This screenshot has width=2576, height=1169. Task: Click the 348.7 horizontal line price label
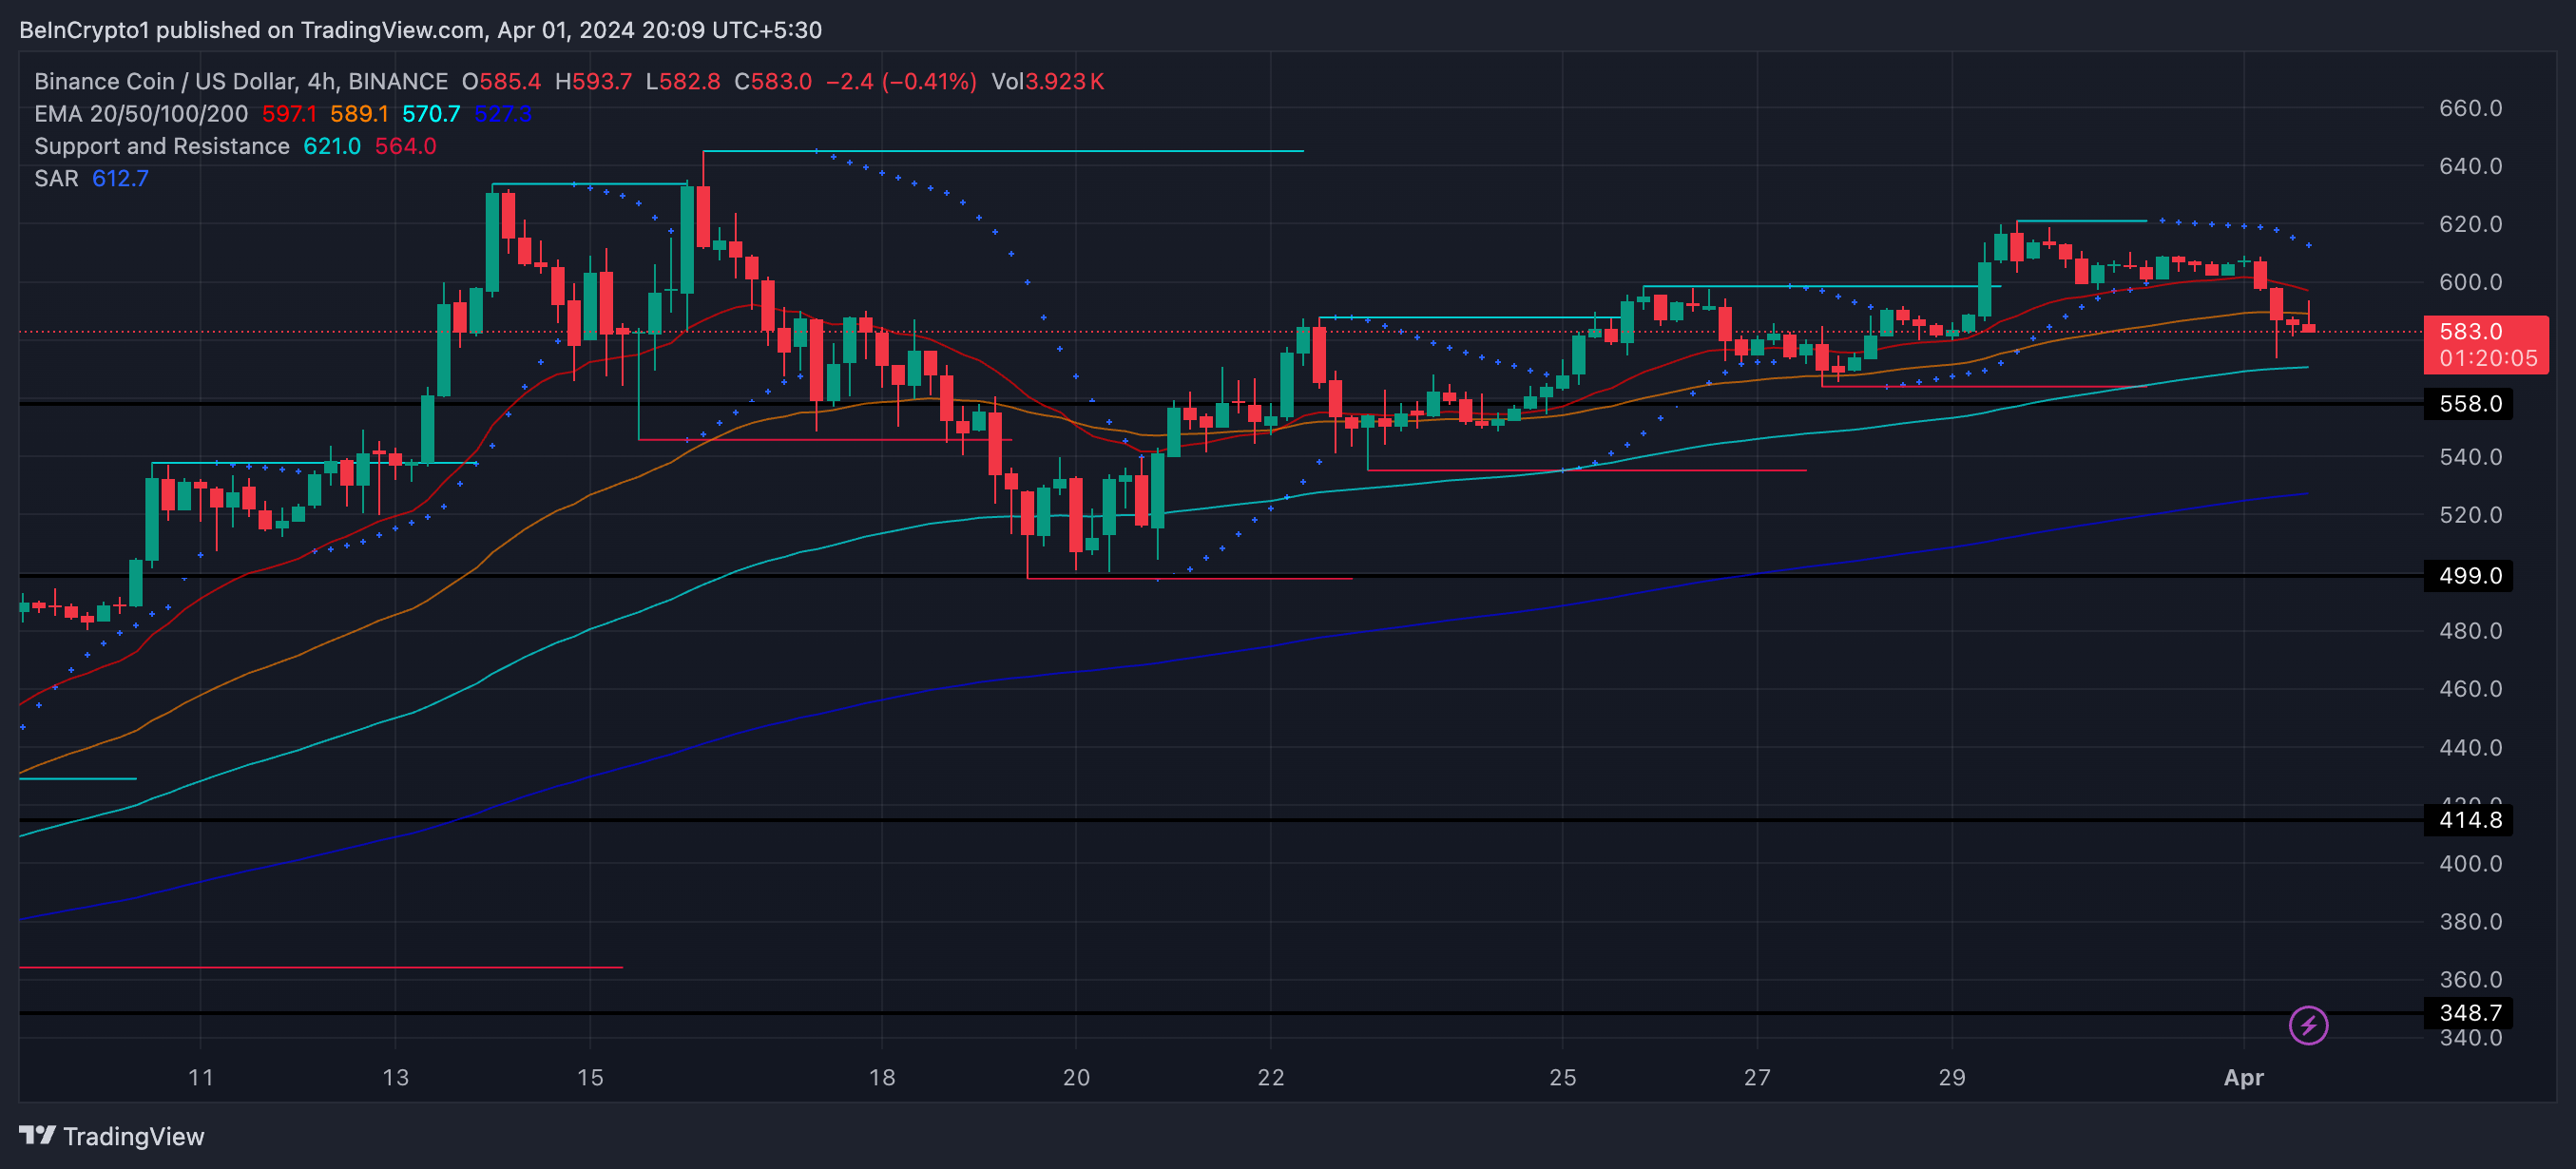pyautogui.click(x=2469, y=1013)
